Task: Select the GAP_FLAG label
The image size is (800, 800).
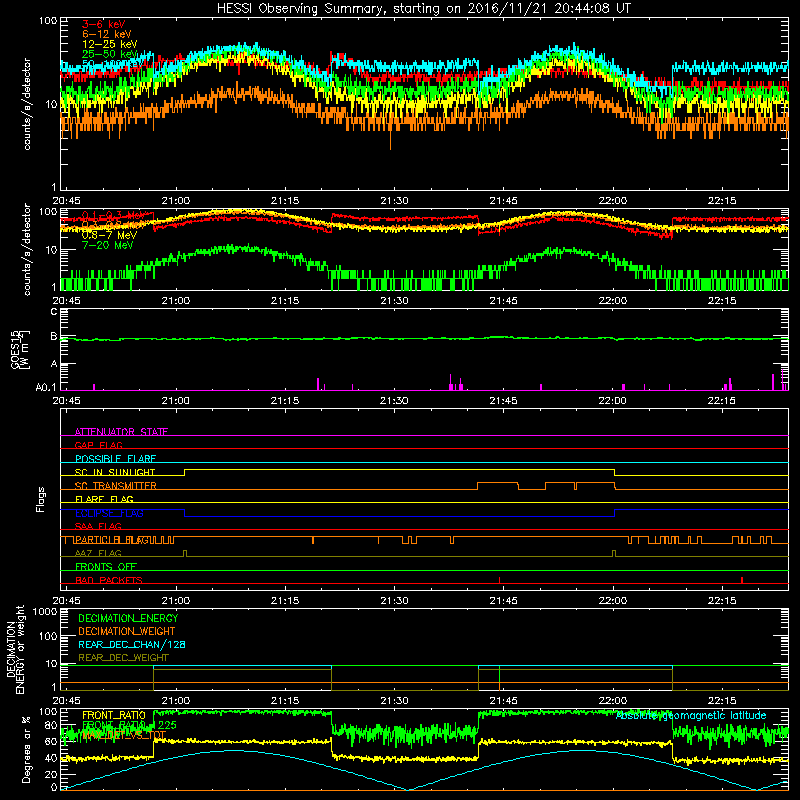Action: point(98,445)
